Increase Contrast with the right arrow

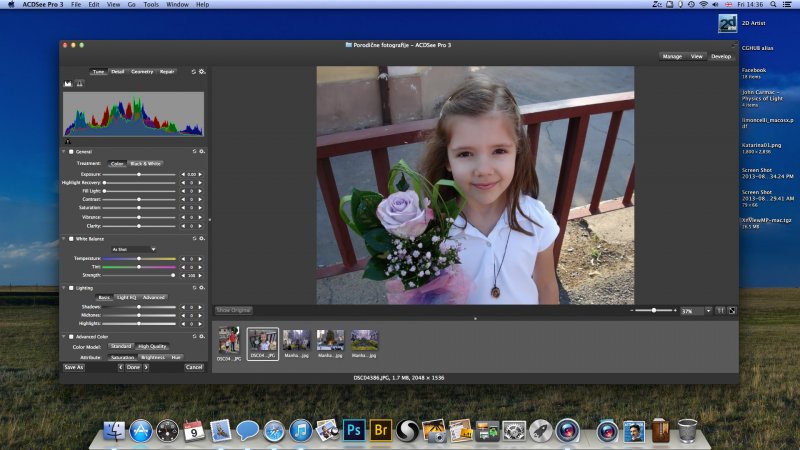click(x=201, y=199)
